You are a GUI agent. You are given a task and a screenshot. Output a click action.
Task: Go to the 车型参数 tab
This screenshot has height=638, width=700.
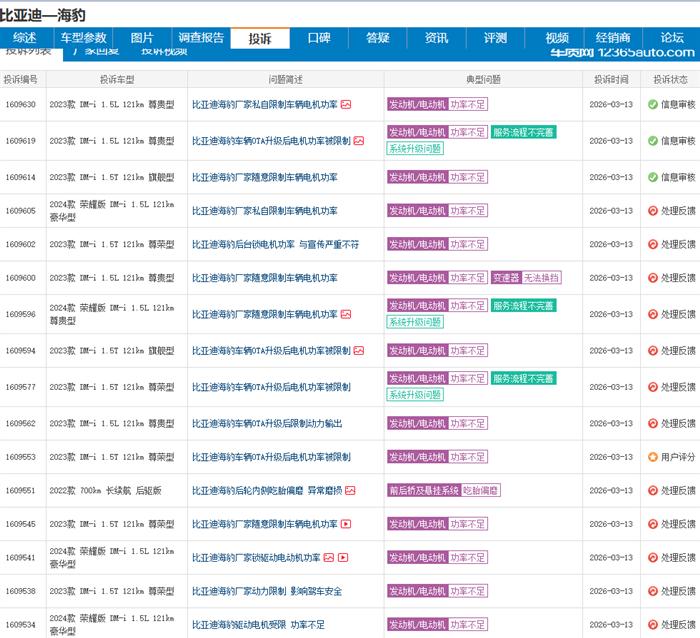click(x=83, y=38)
